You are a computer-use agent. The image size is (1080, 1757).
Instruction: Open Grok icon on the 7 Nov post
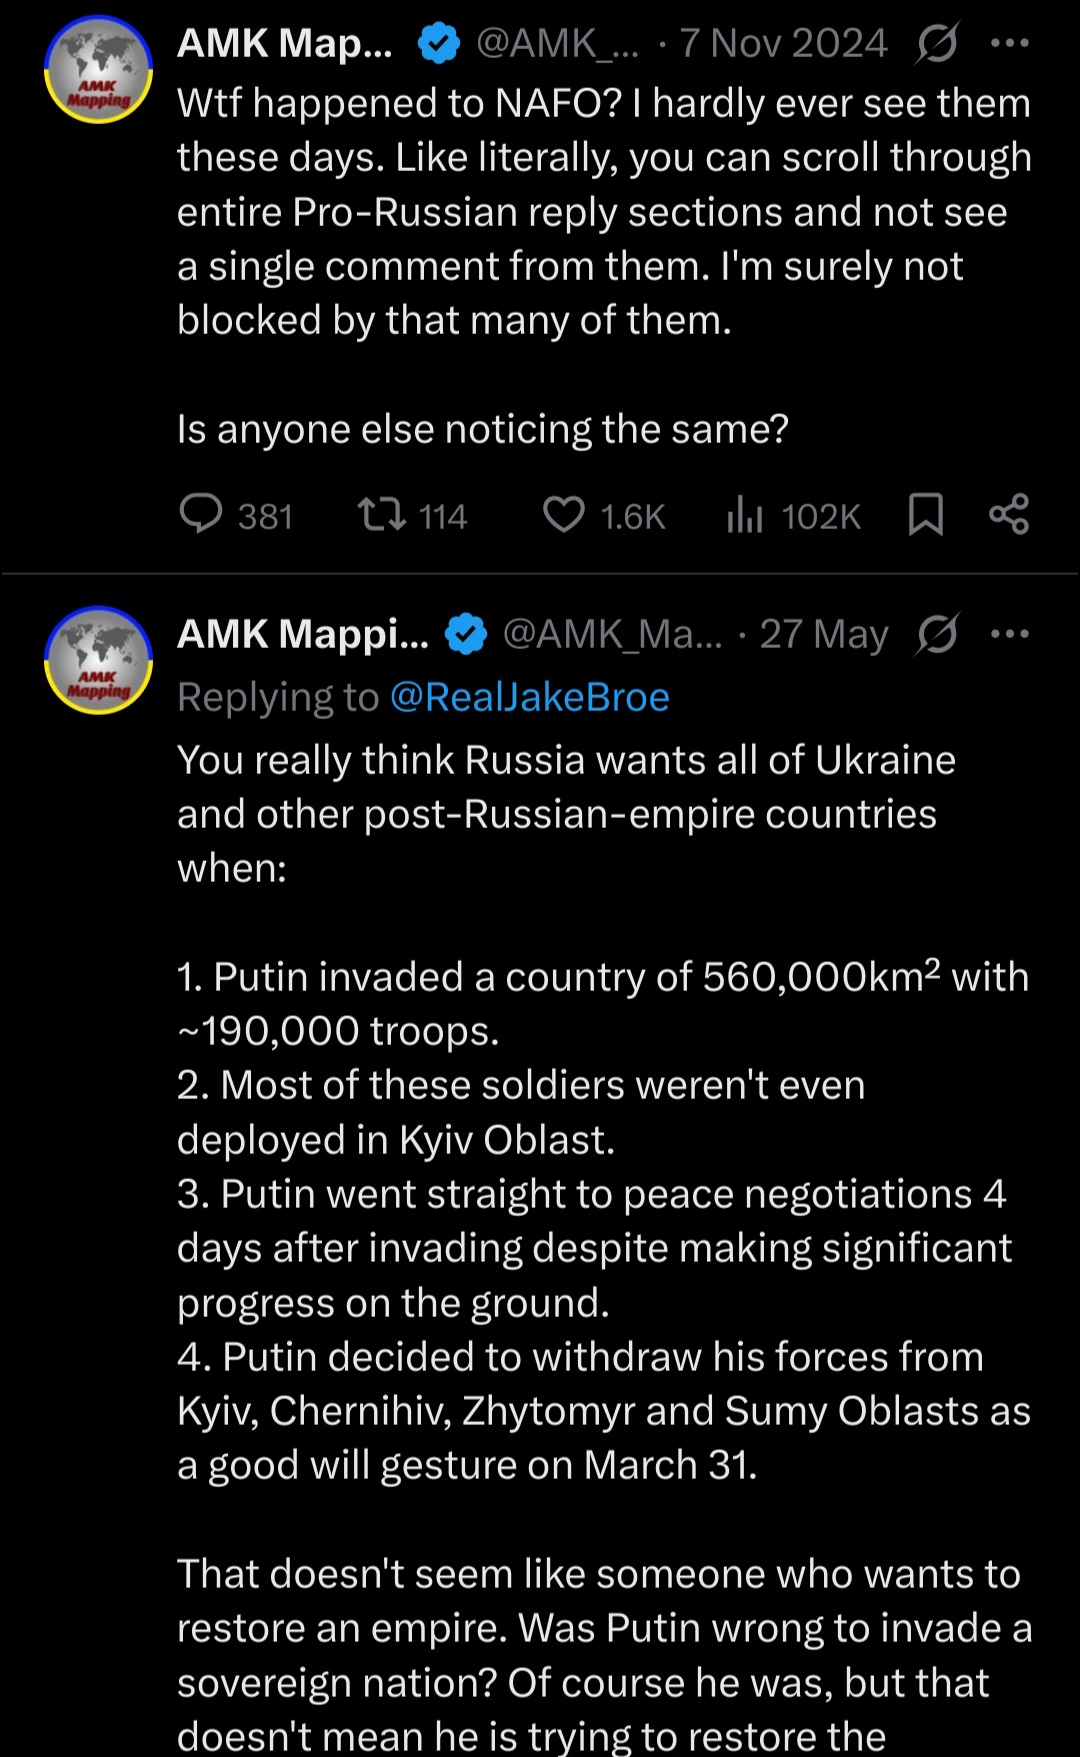click(x=937, y=43)
